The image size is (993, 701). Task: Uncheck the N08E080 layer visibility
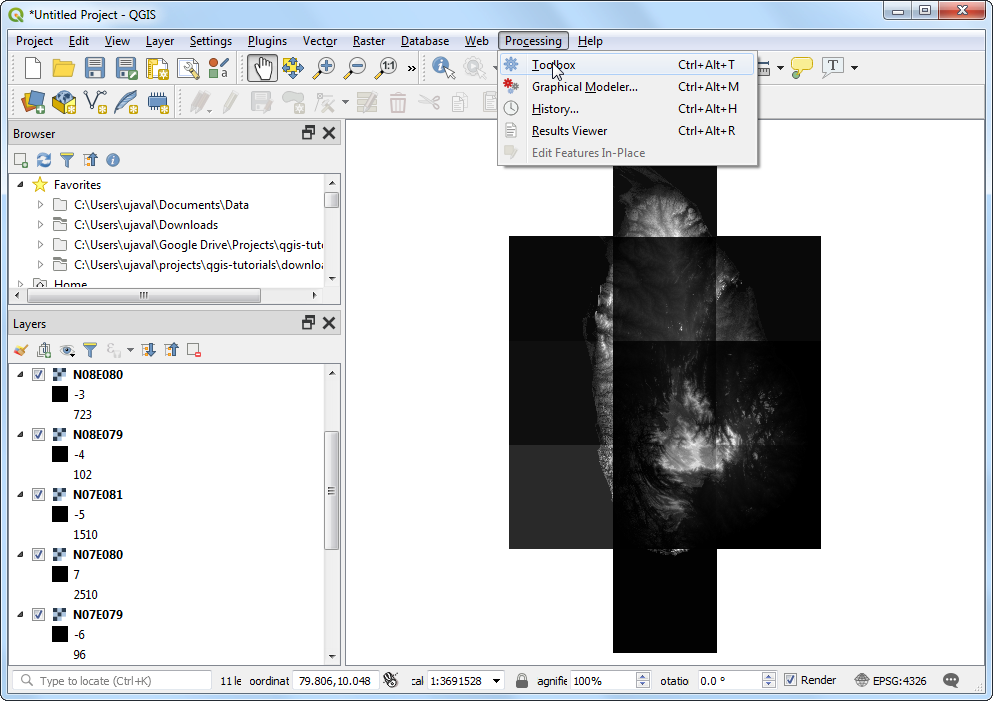(39, 375)
